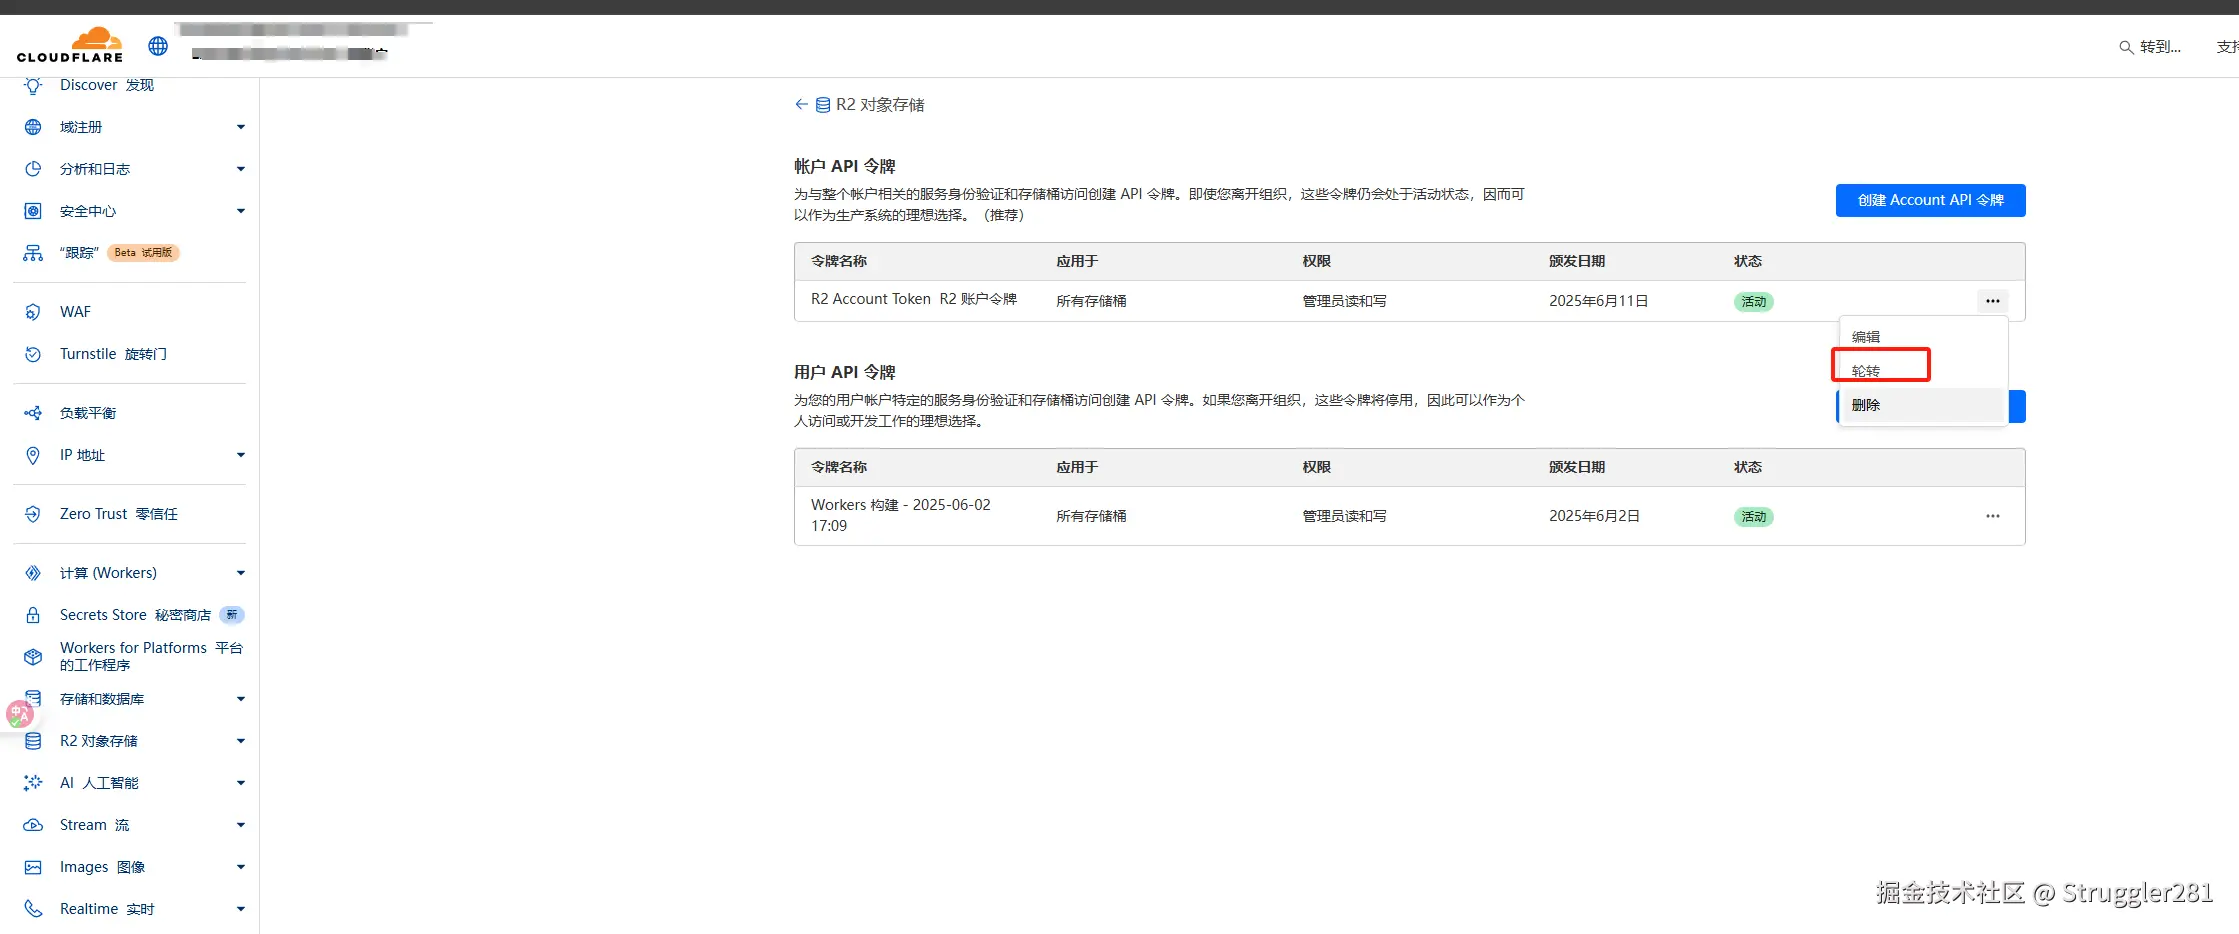Image resolution: width=2239 pixels, height=934 pixels.
Task: Expand the IP 地址 sidebar section
Action: tap(240, 455)
